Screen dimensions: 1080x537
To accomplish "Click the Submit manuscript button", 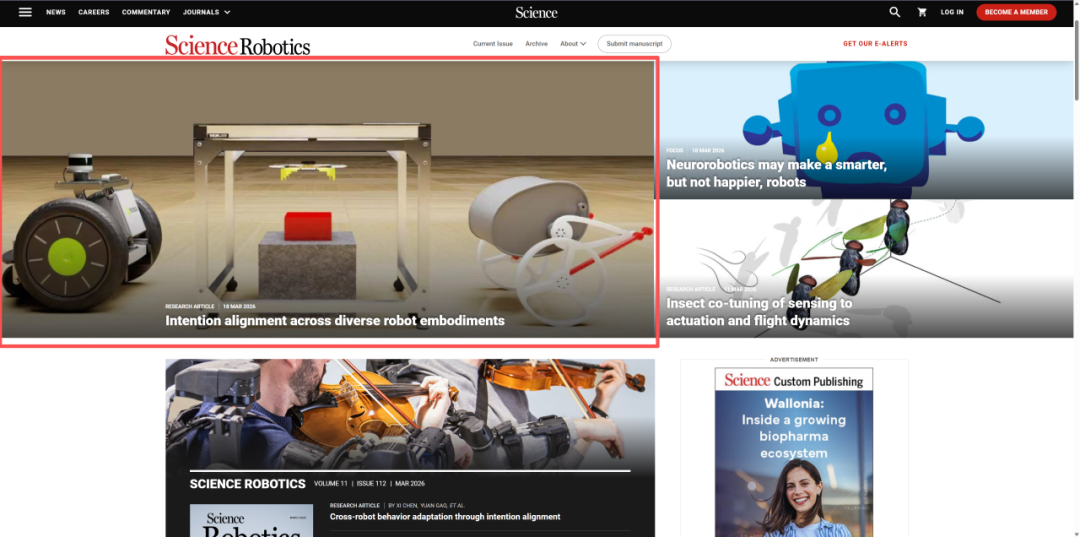I will [634, 44].
